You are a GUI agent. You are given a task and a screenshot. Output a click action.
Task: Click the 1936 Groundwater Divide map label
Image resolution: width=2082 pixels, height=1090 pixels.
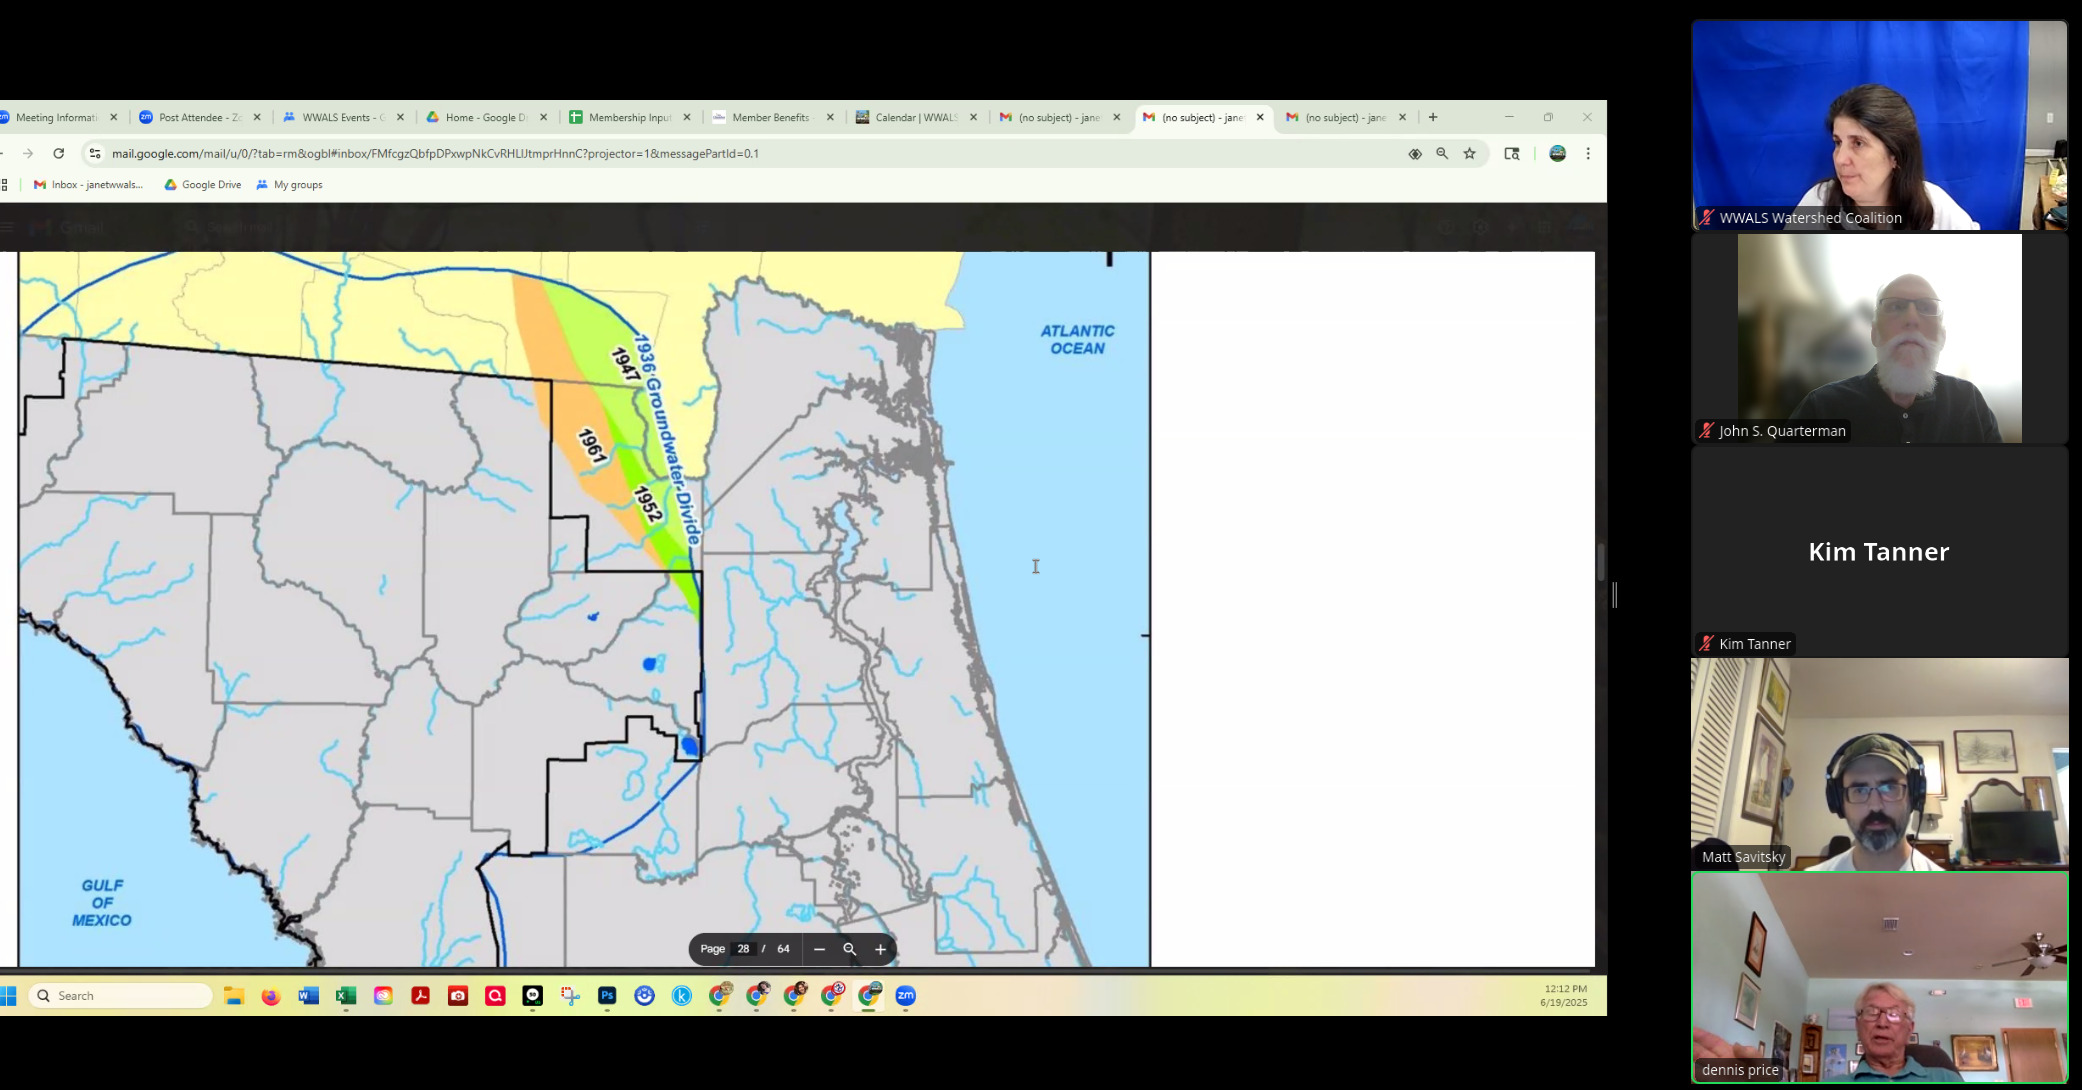[667, 440]
